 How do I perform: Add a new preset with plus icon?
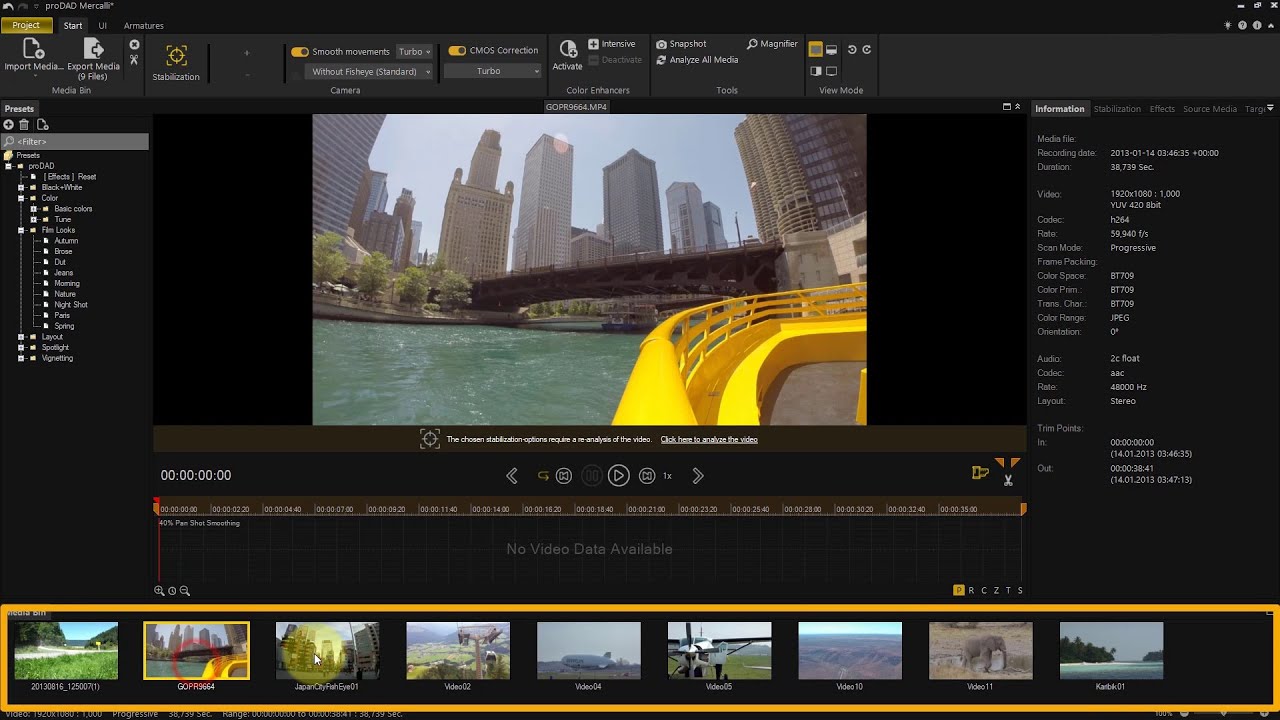tap(9, 125)
